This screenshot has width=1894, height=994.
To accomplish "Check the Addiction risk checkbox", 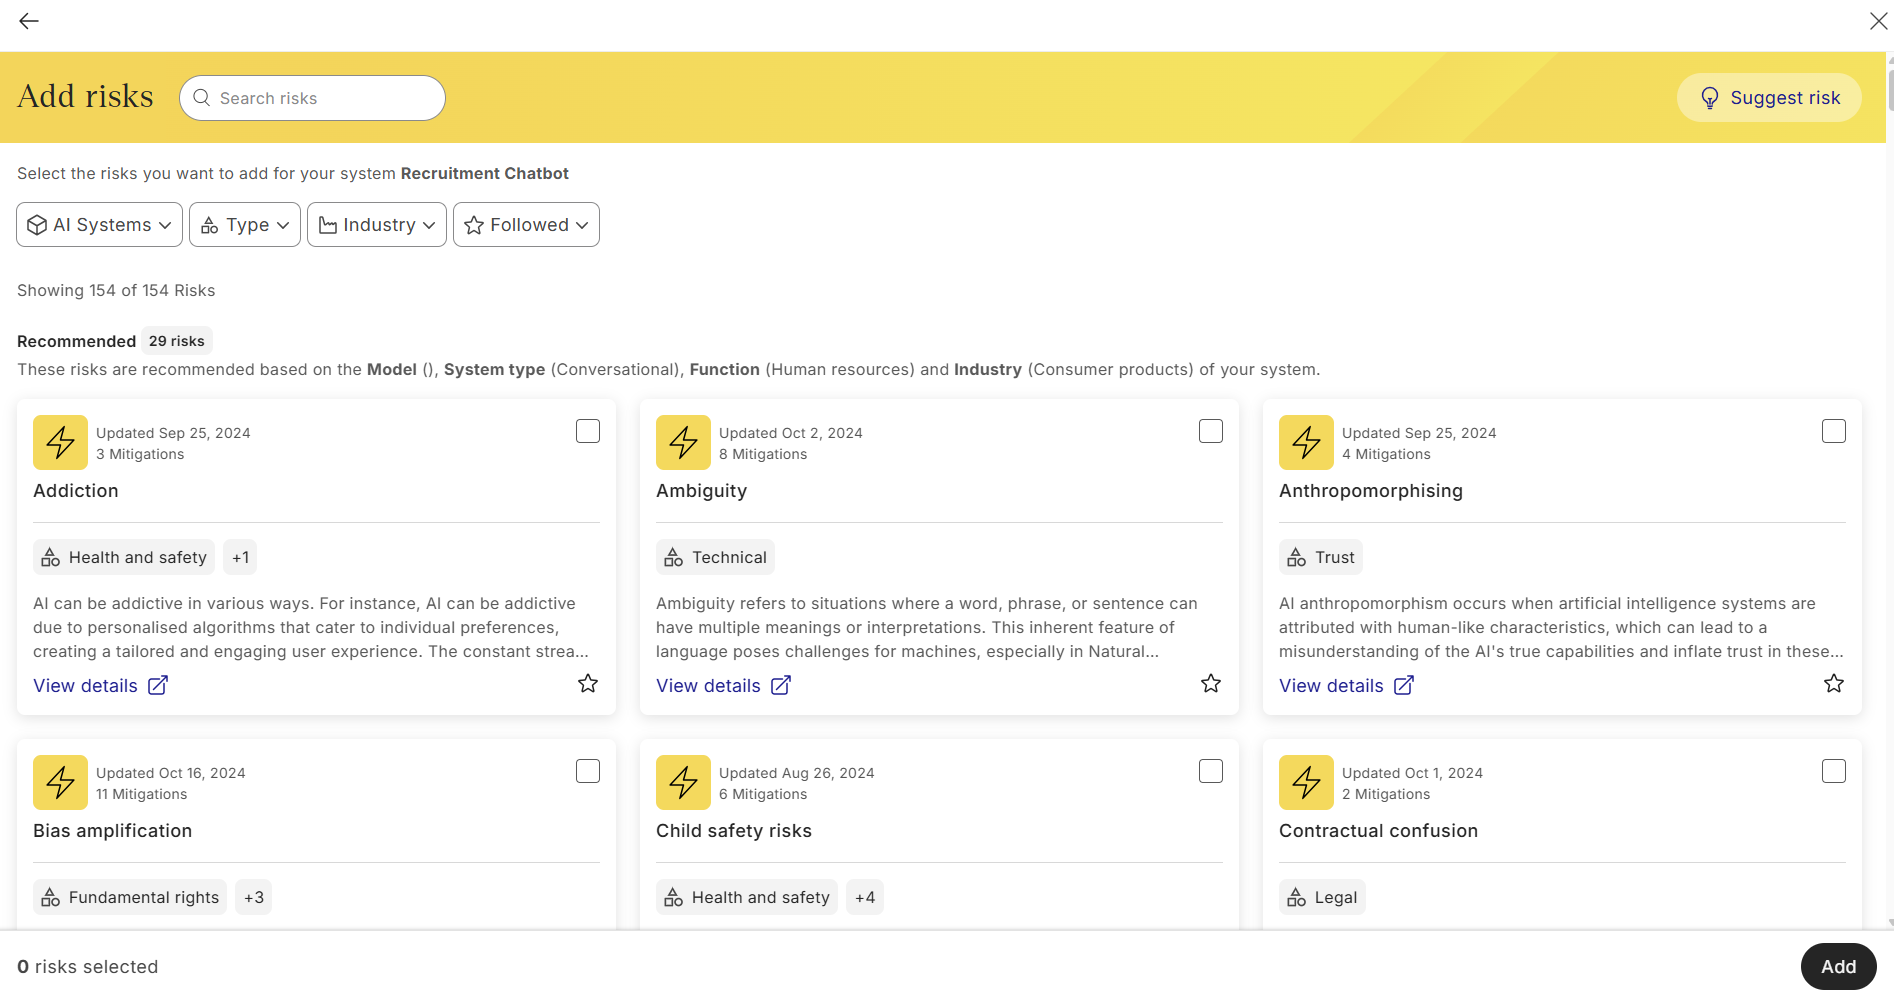I will 588,431.
